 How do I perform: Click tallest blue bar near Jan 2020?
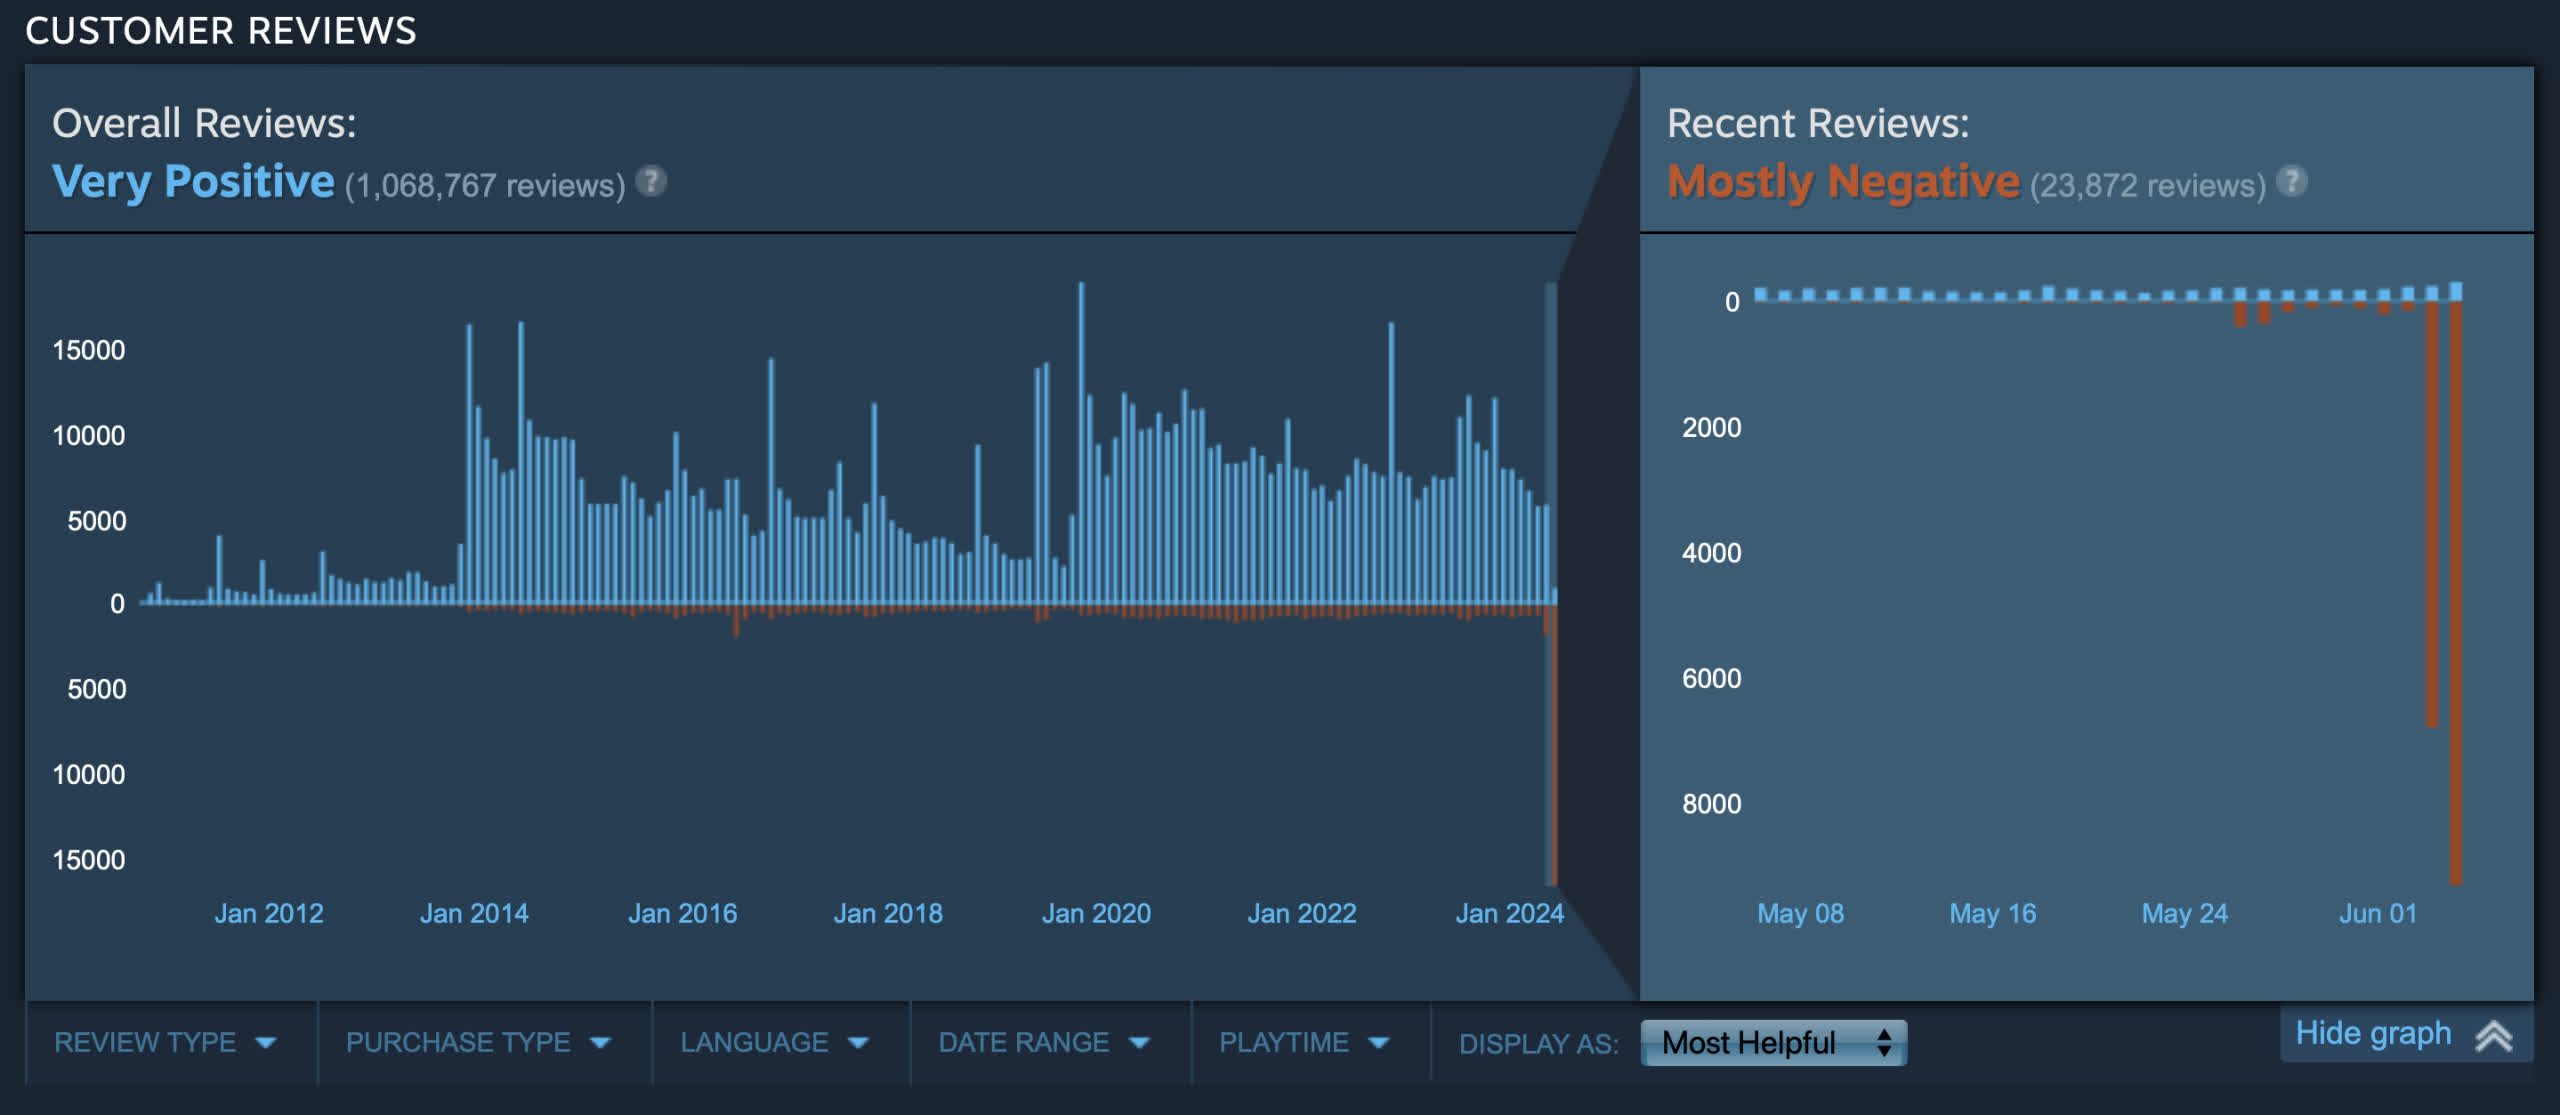(1081, 440)
